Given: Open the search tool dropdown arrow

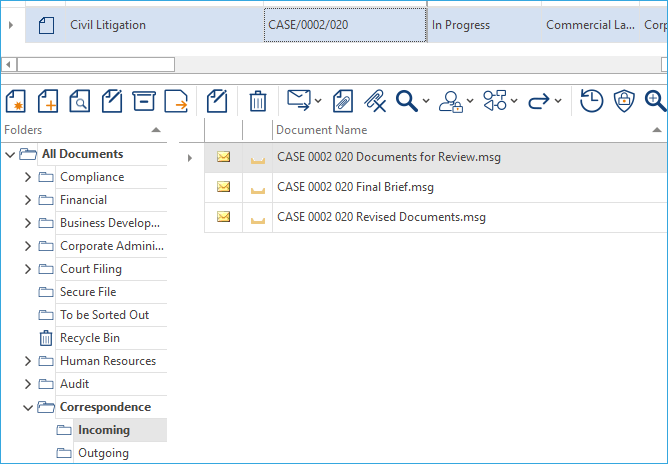Looking at the screenshot, I should [426, 101].
